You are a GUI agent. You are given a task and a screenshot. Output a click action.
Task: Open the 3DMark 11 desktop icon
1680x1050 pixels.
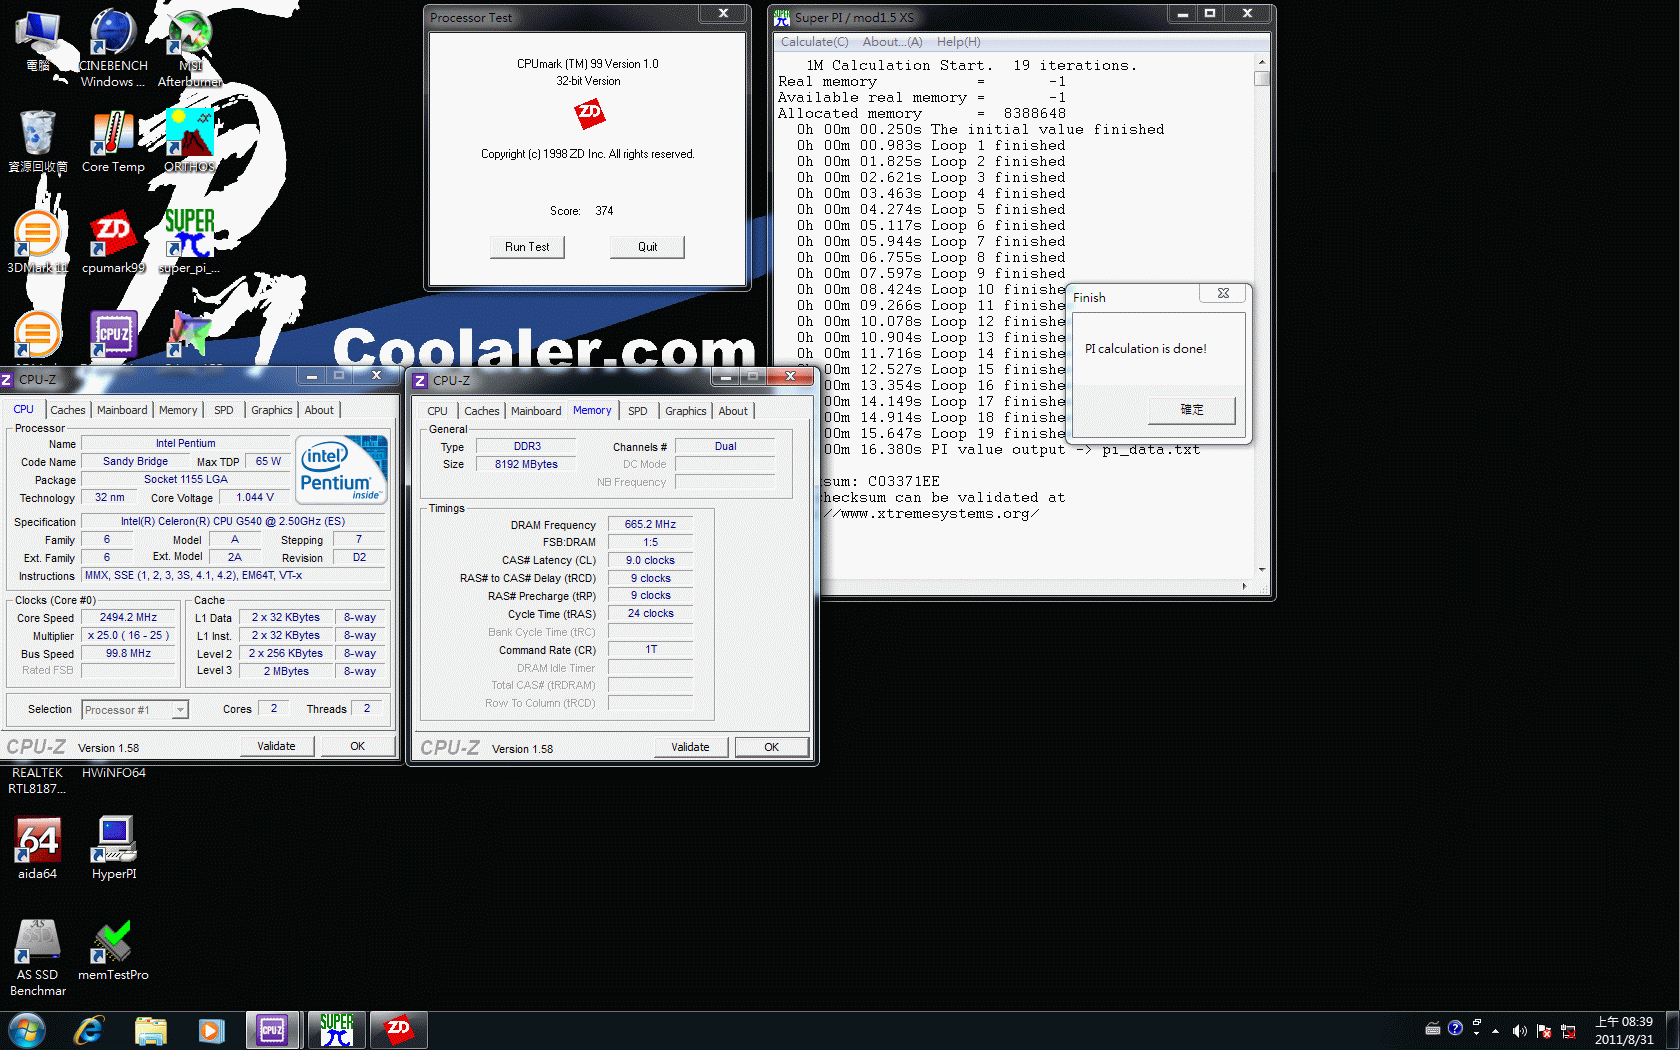pos(37,242)
